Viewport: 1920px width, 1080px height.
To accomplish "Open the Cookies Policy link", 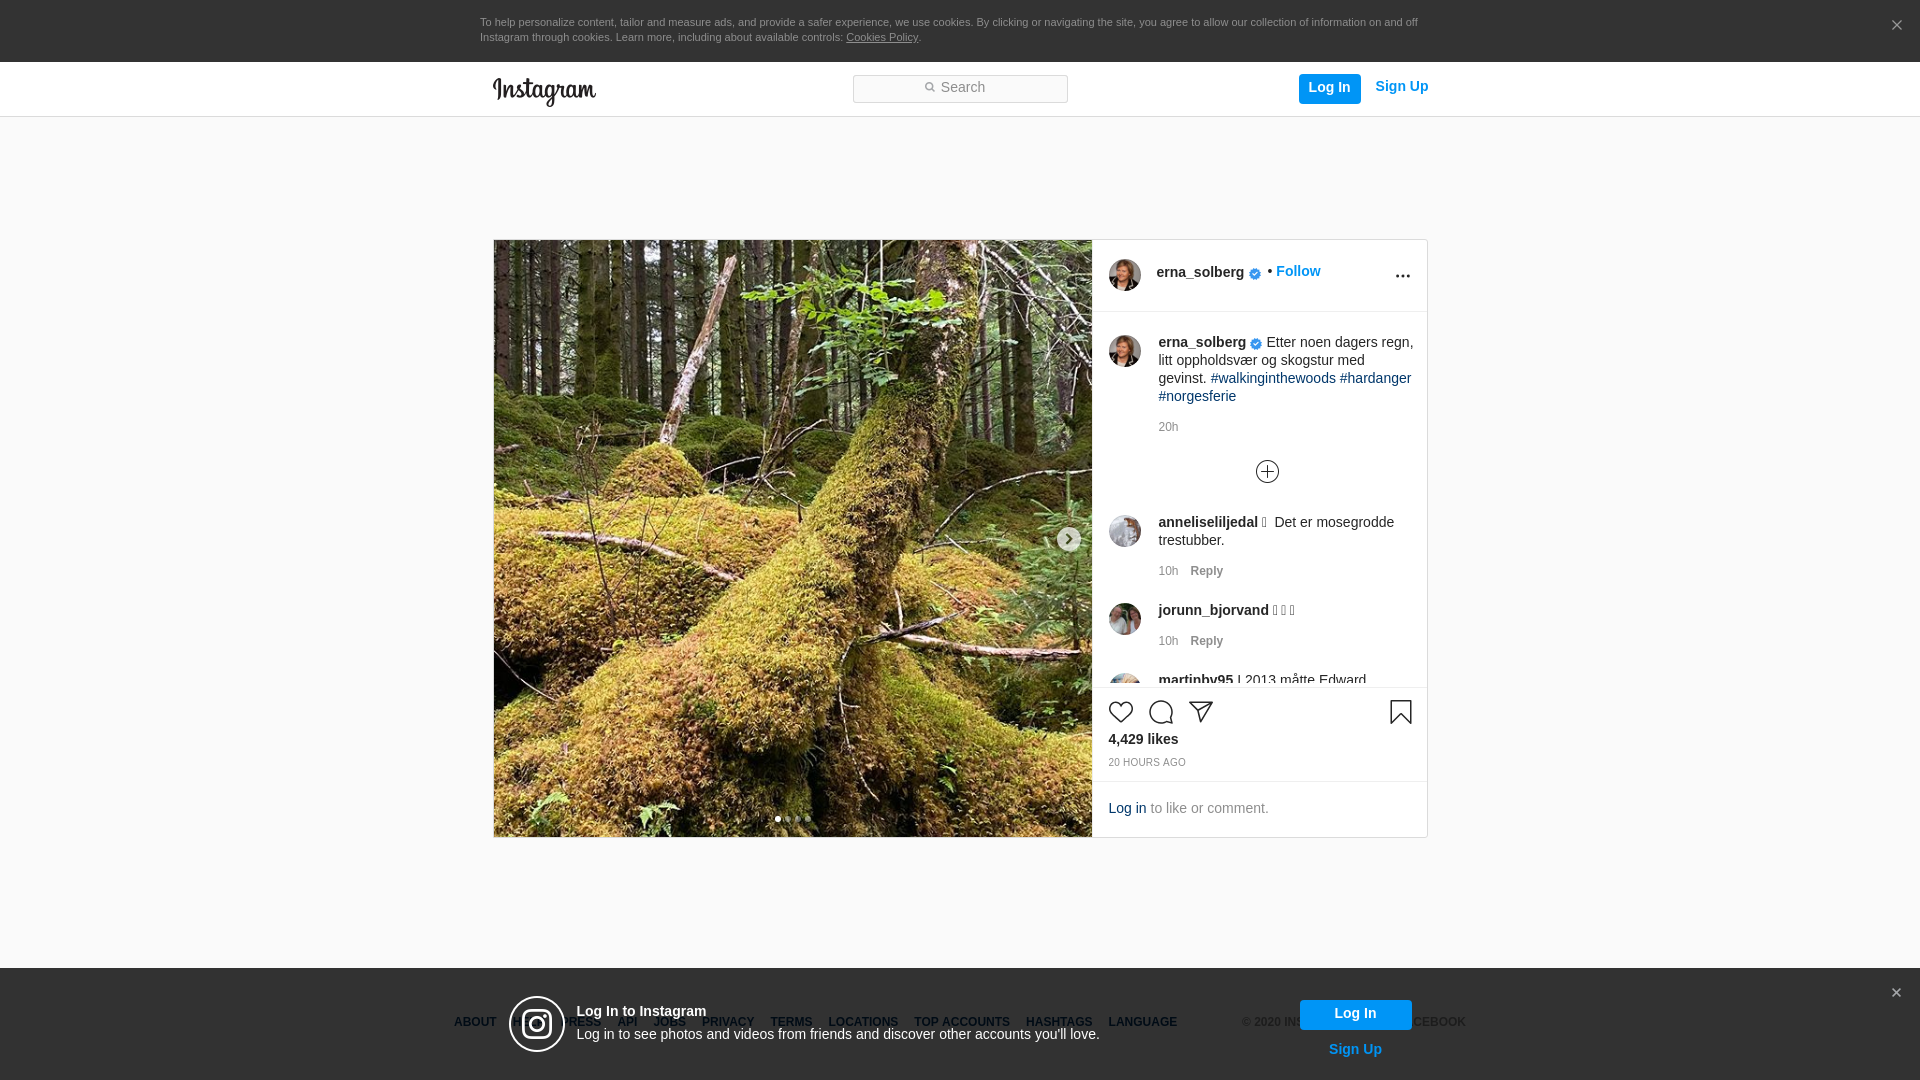I will [881, 37].
